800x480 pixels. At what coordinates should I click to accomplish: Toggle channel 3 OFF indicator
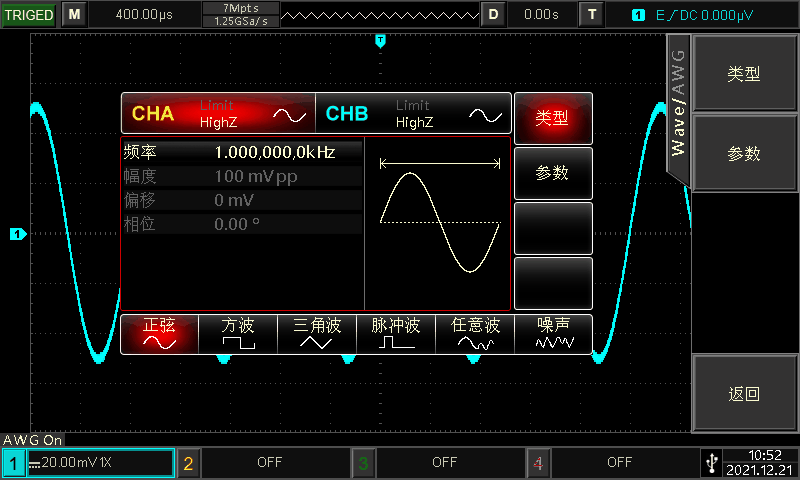click(x=443, y=462)
